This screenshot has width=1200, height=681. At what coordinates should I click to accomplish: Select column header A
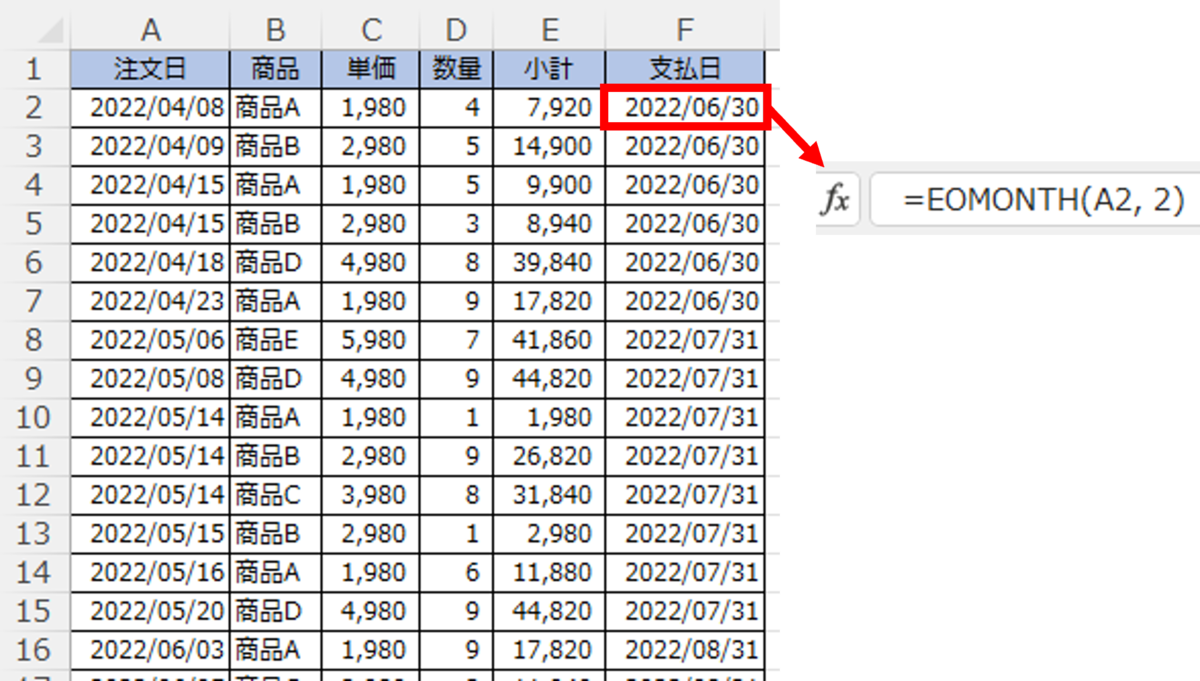pos(151,29)
